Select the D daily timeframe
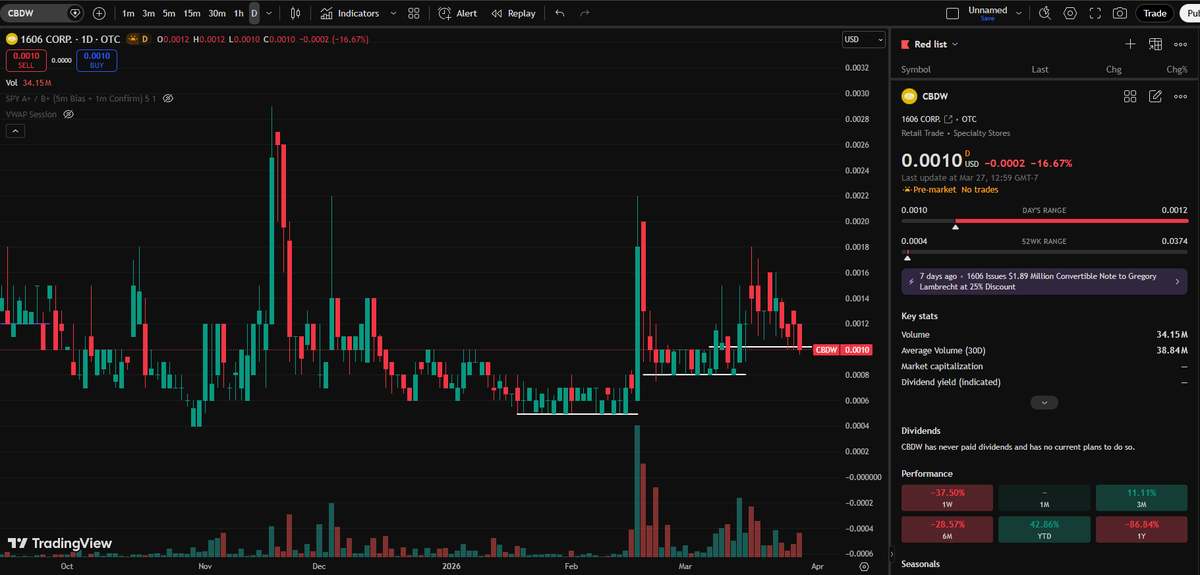Screen dimensions: 1200x575 tap(254, 13)
